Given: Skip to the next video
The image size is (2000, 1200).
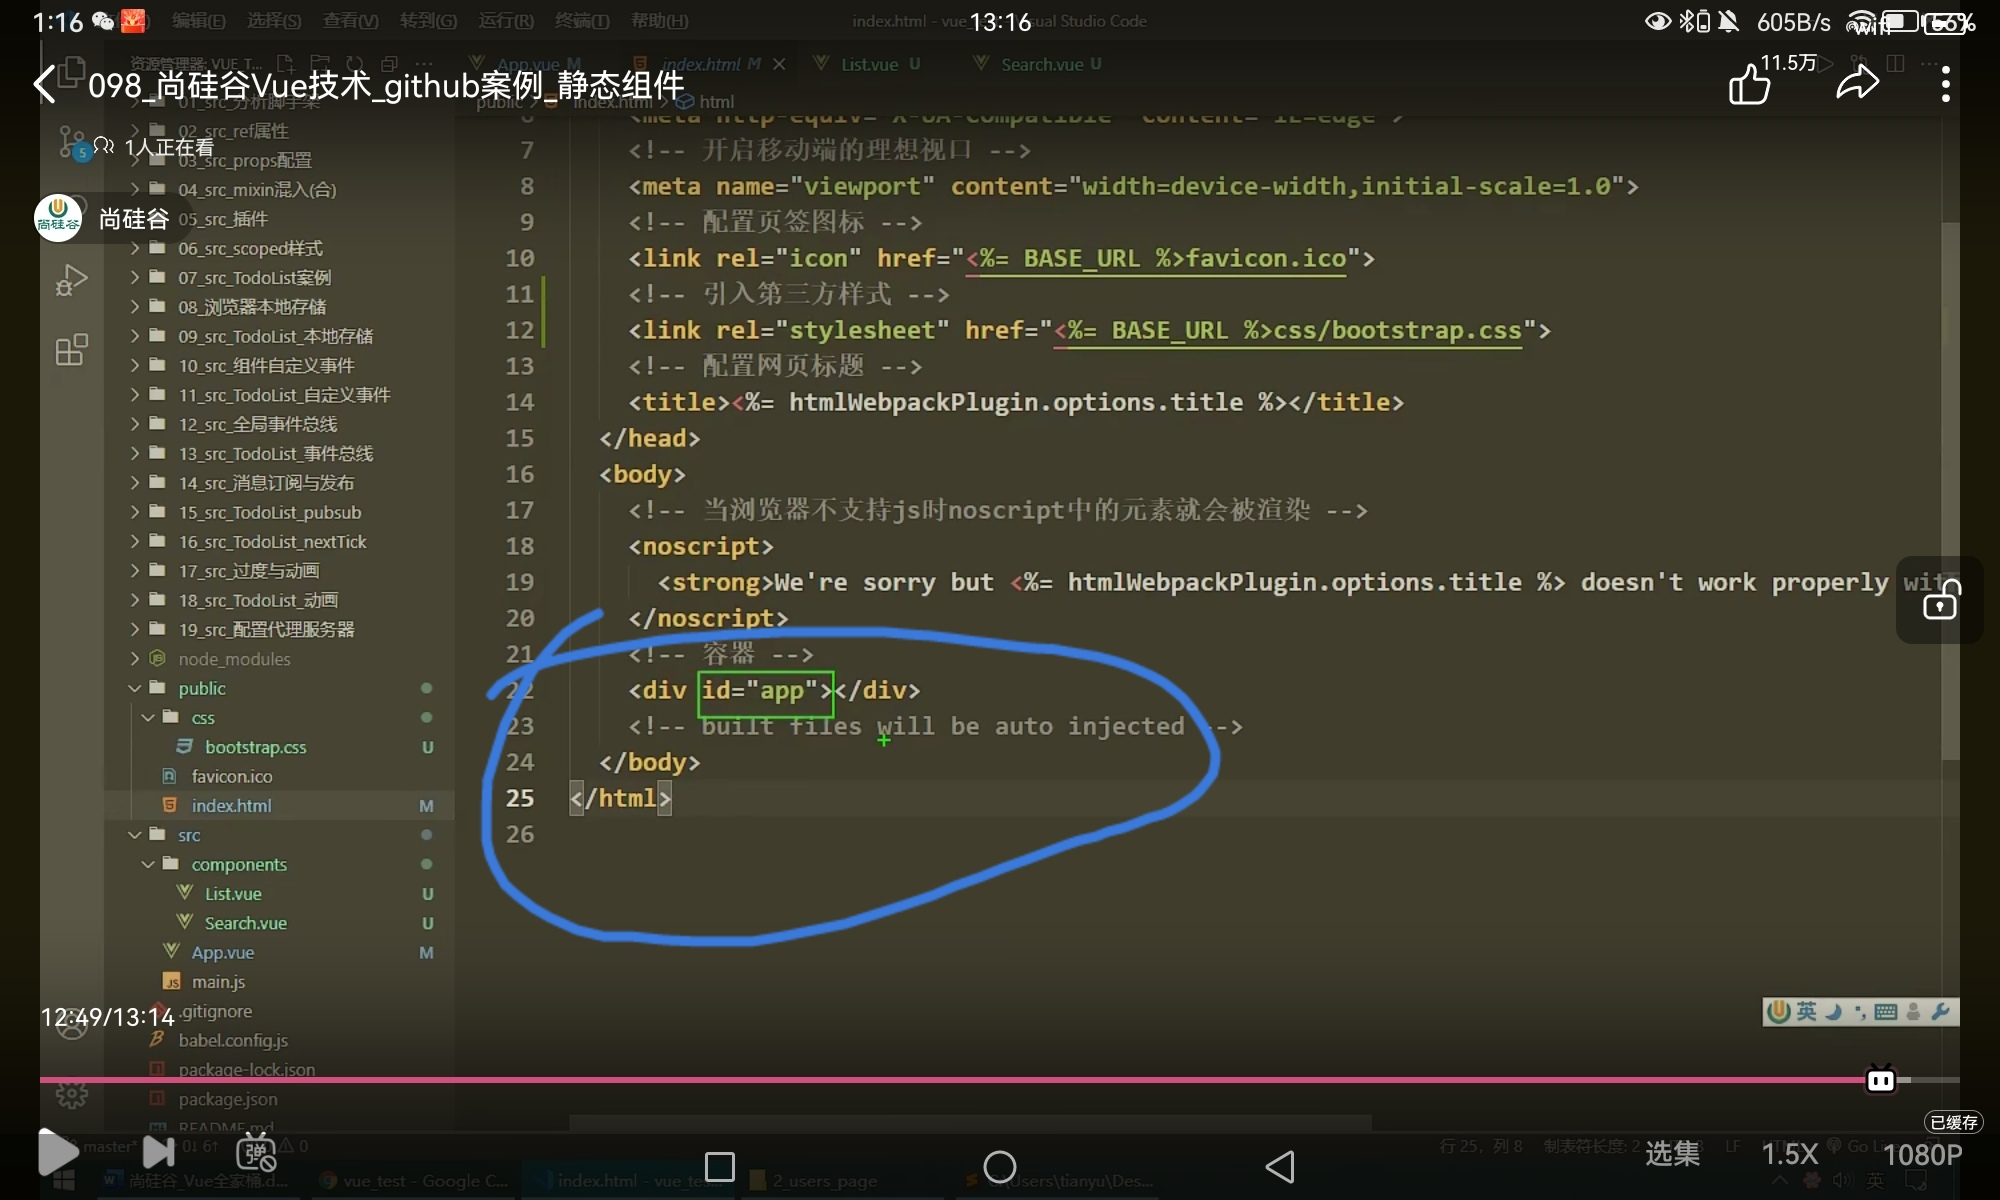Looking at the screenshot, I should (x=158, y=1152).
